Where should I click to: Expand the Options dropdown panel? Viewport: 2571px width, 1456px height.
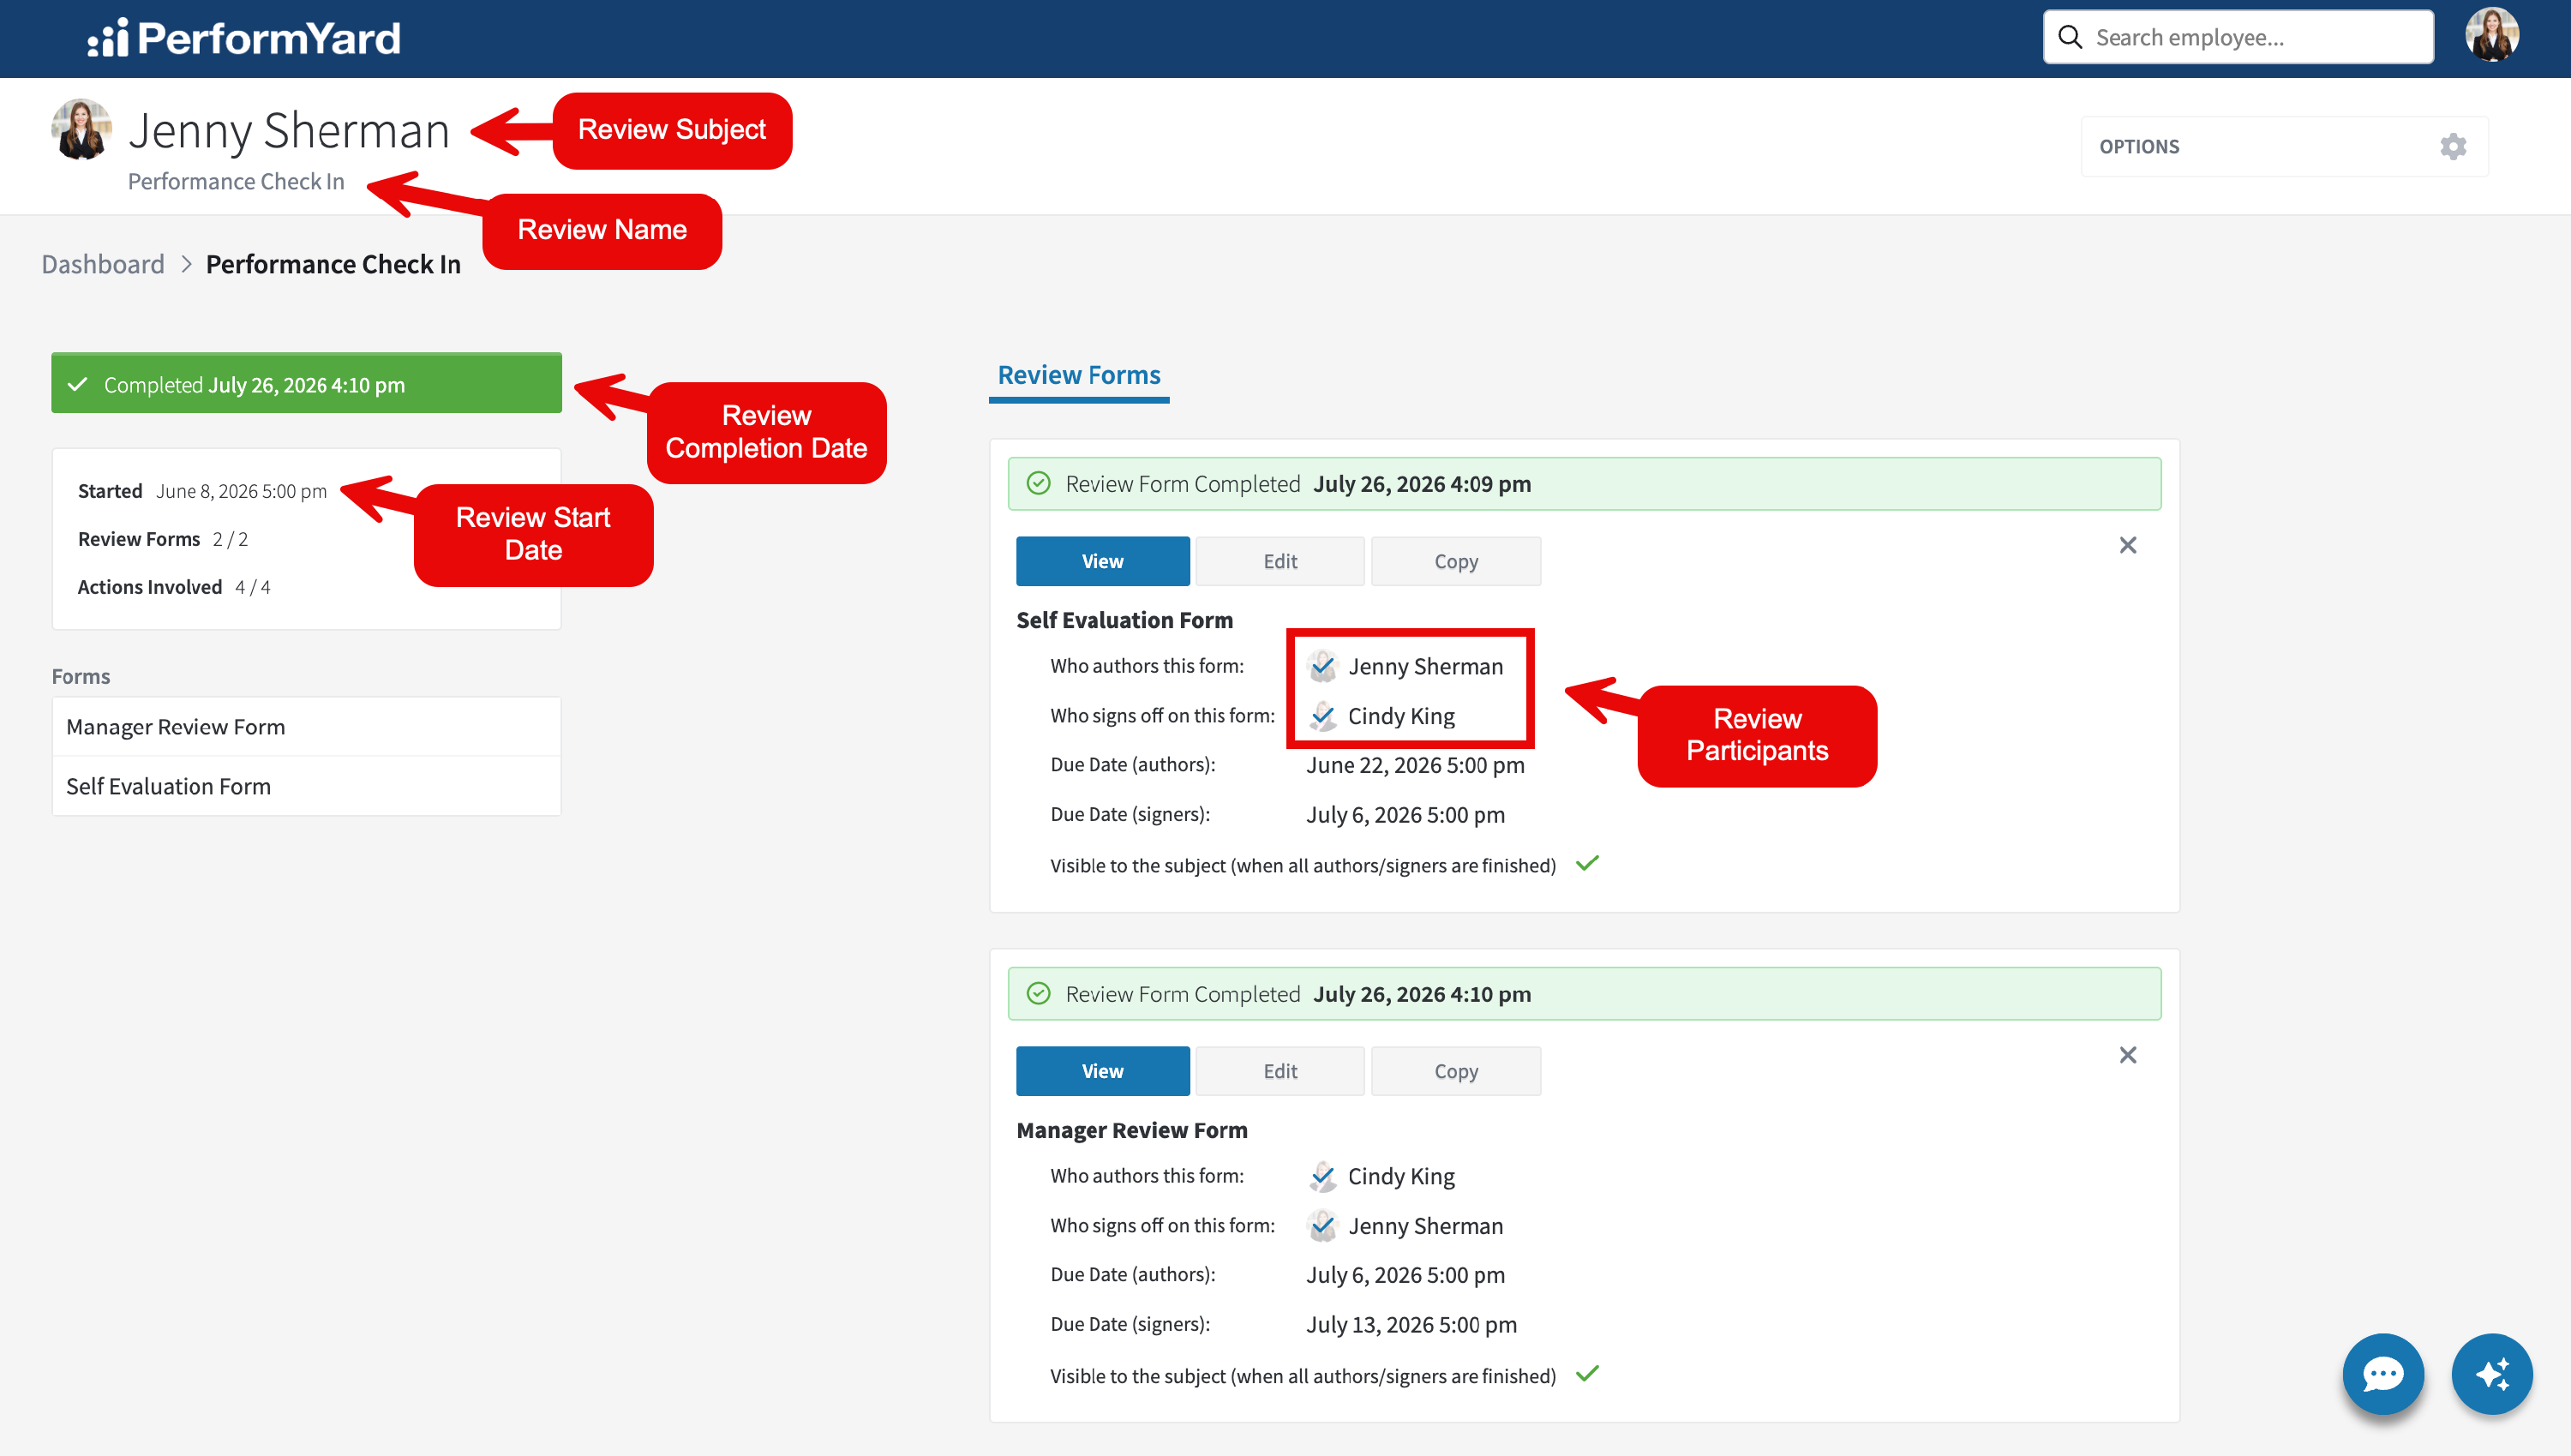coord(2284,147)
